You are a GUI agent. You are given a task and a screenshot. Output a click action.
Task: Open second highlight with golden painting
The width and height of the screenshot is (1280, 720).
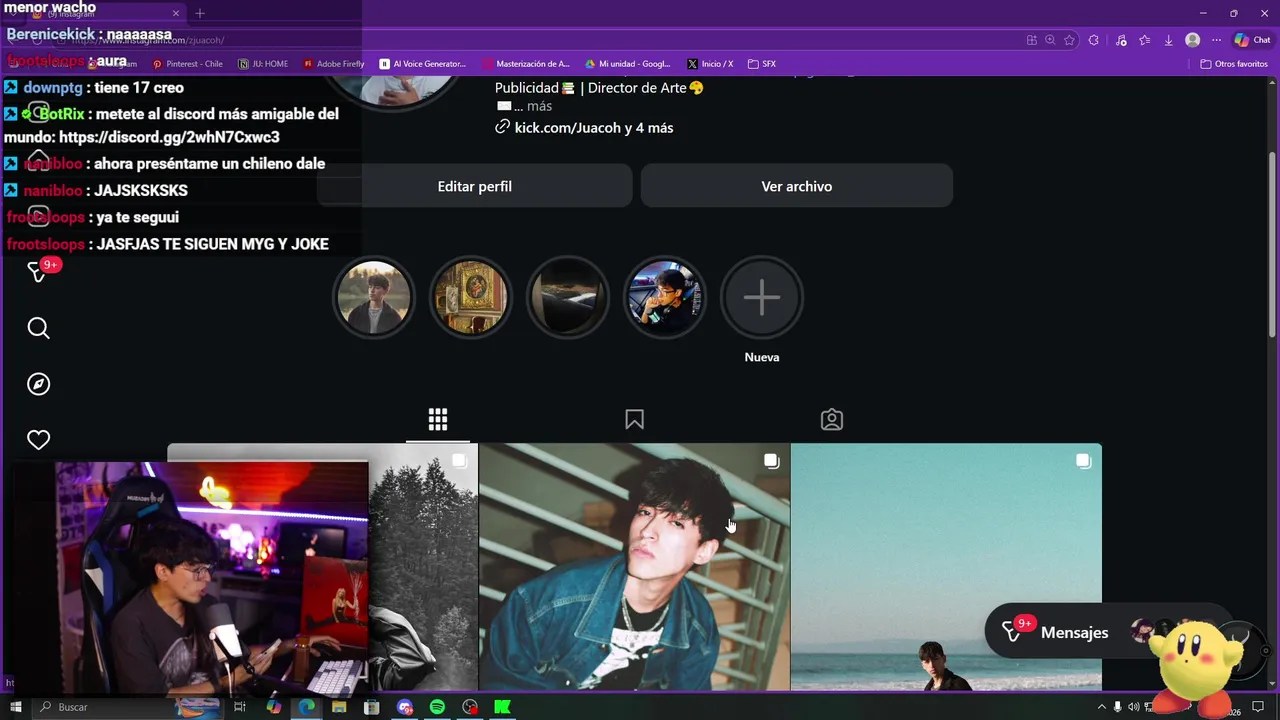(470, 297)
